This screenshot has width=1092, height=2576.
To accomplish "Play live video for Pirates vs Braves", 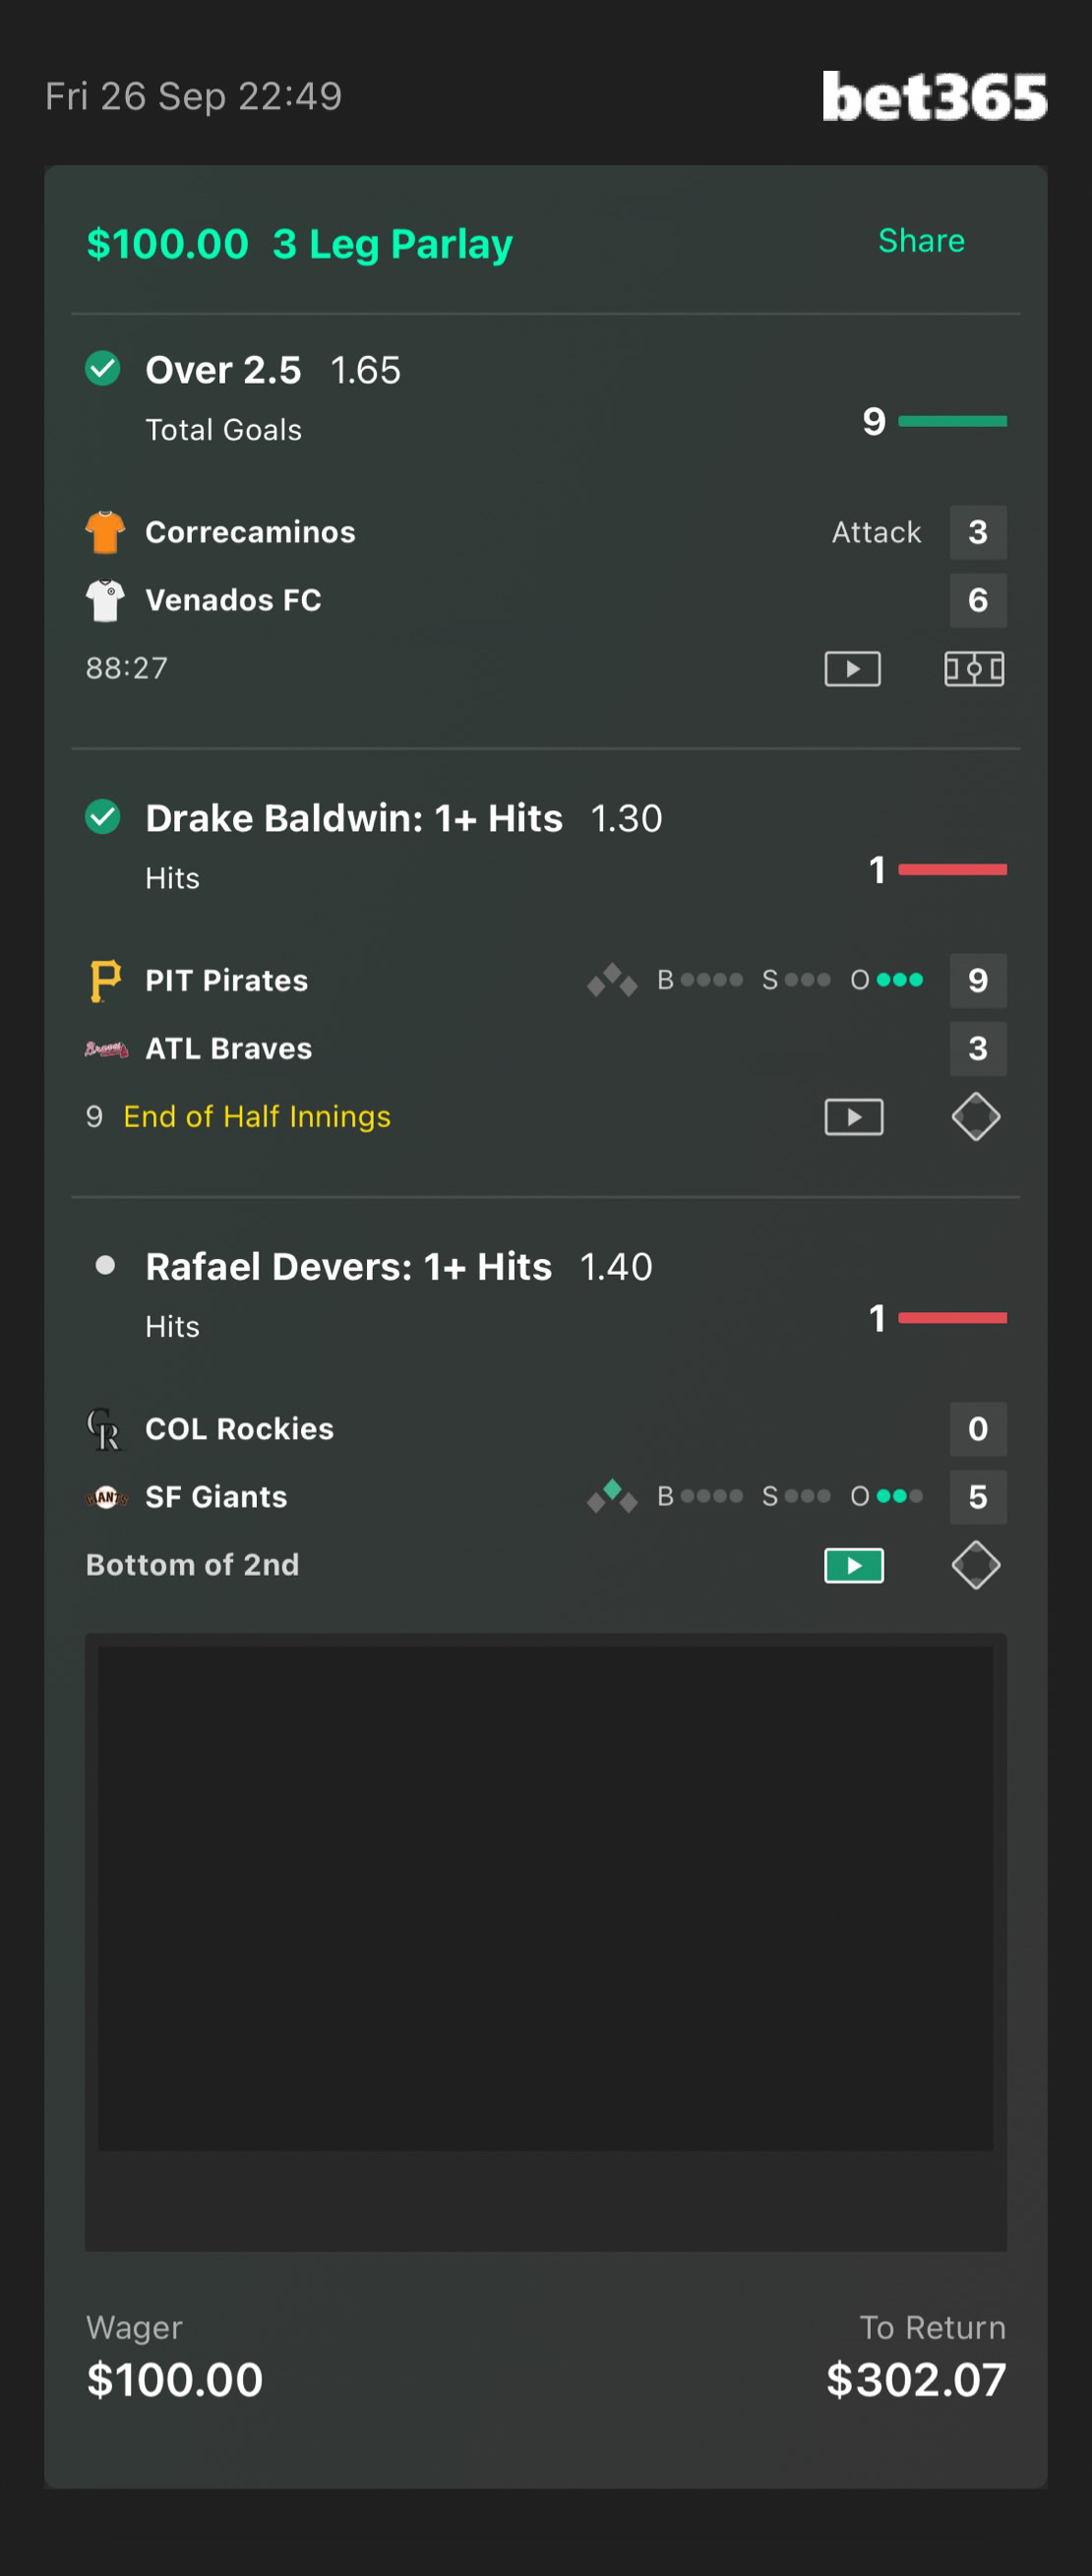I will coord(853,1116).
